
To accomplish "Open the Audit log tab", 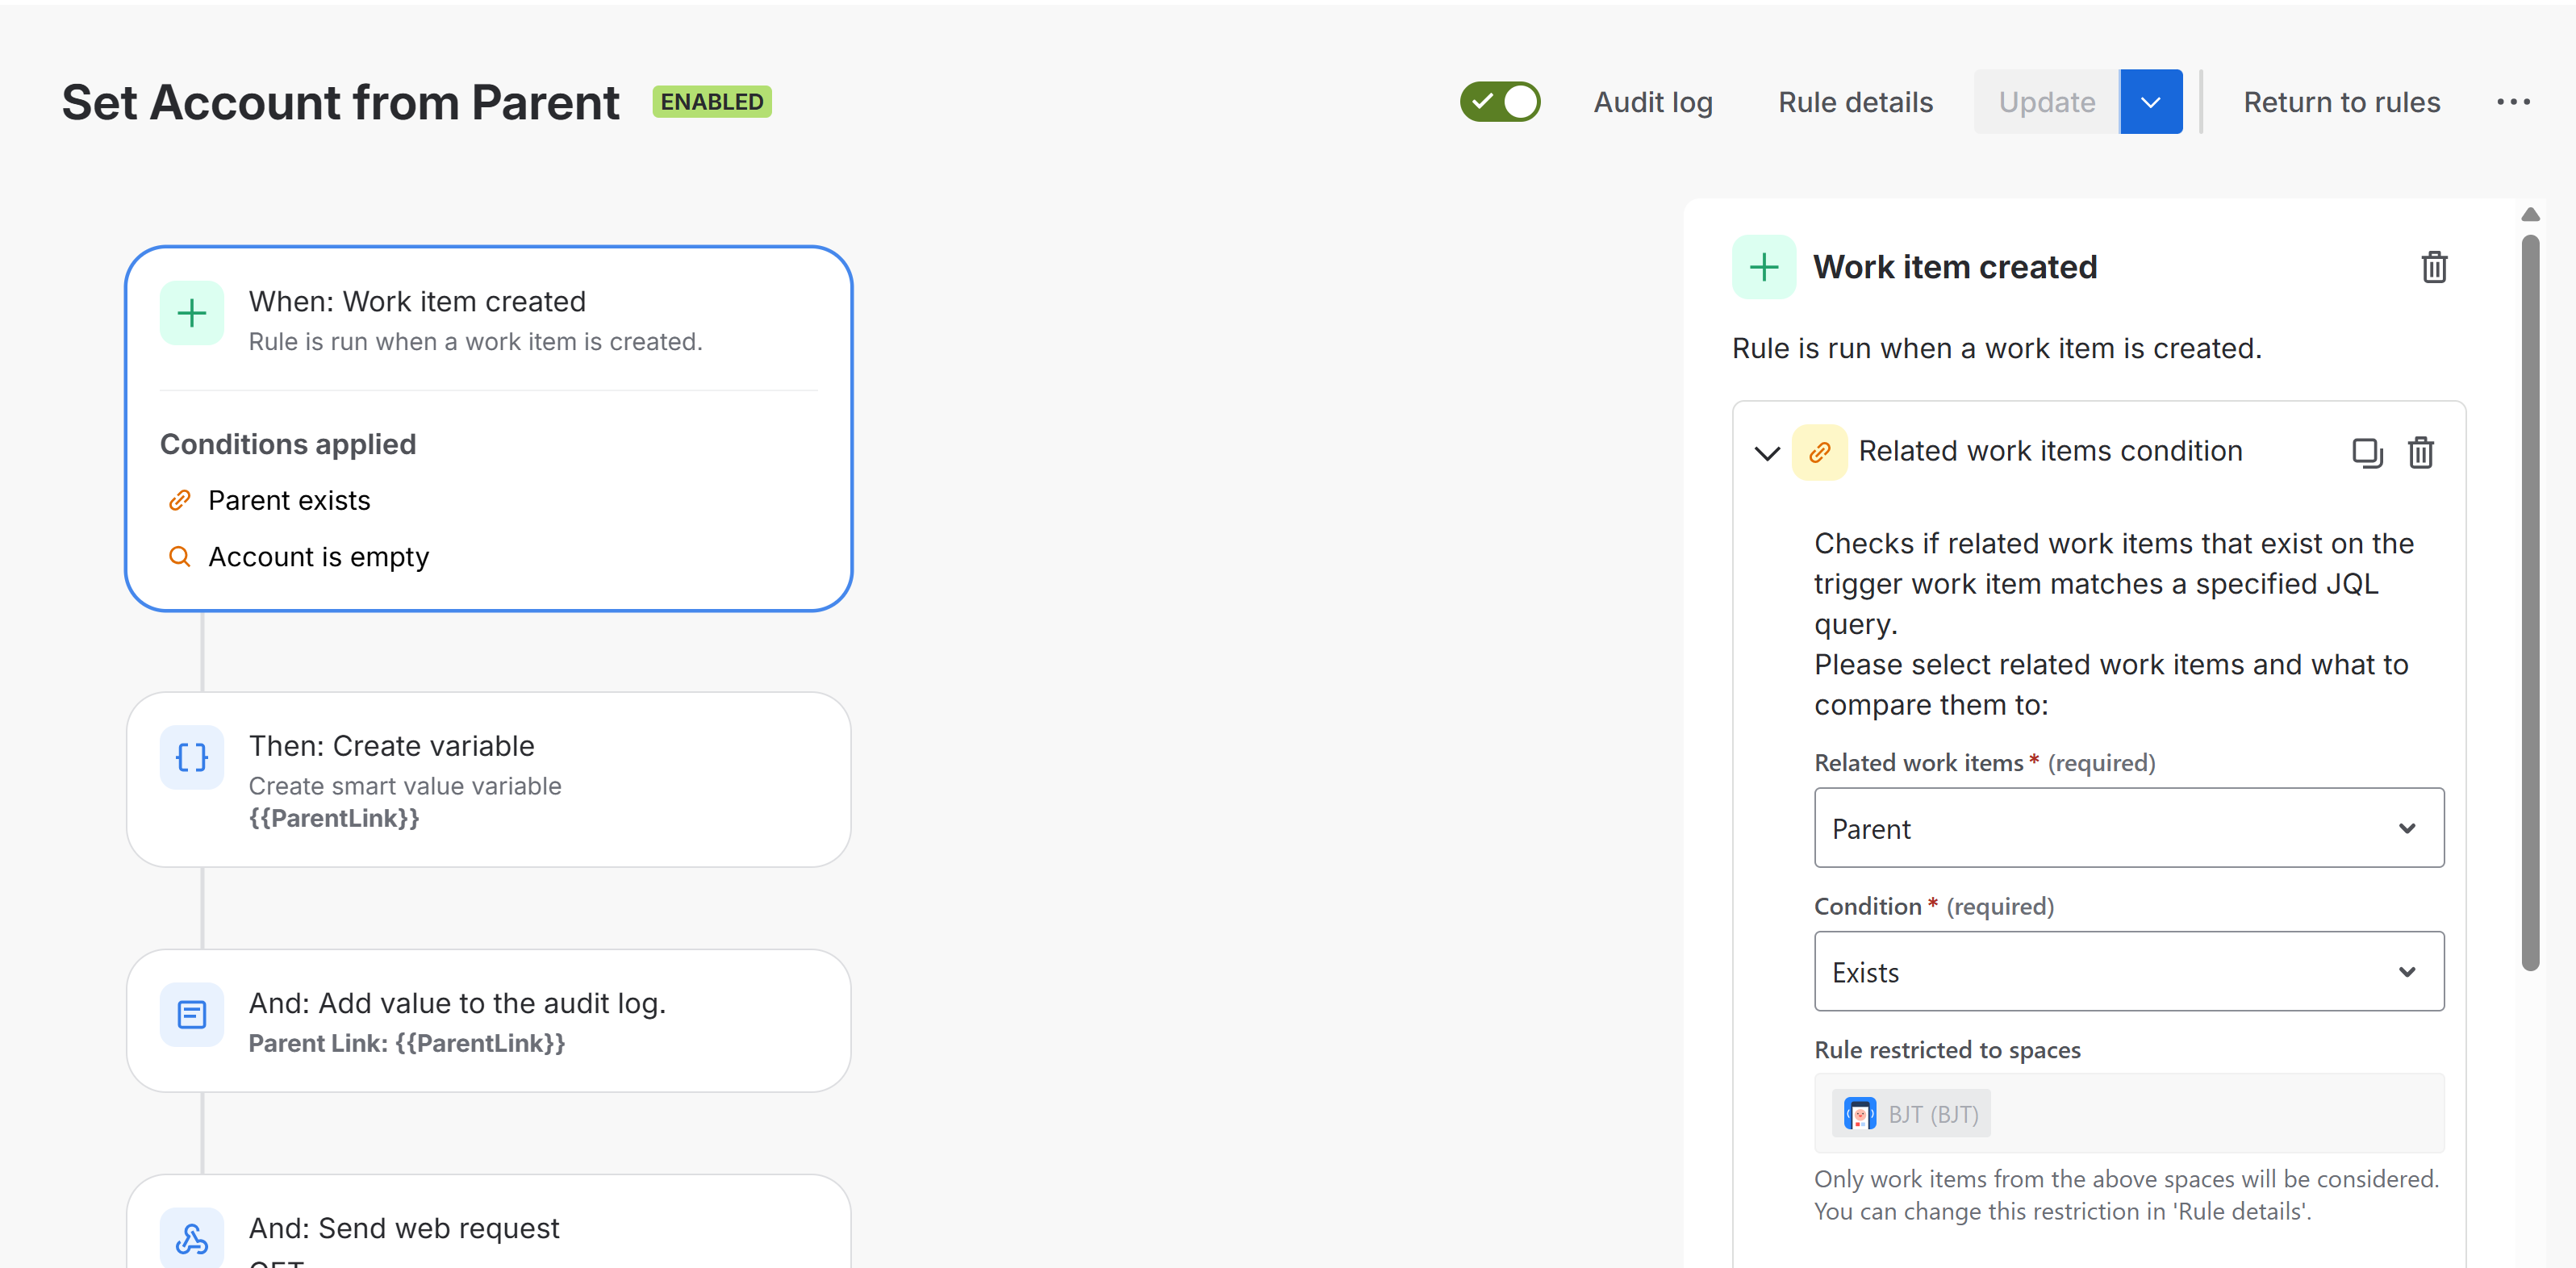I will pos(1652,102).
